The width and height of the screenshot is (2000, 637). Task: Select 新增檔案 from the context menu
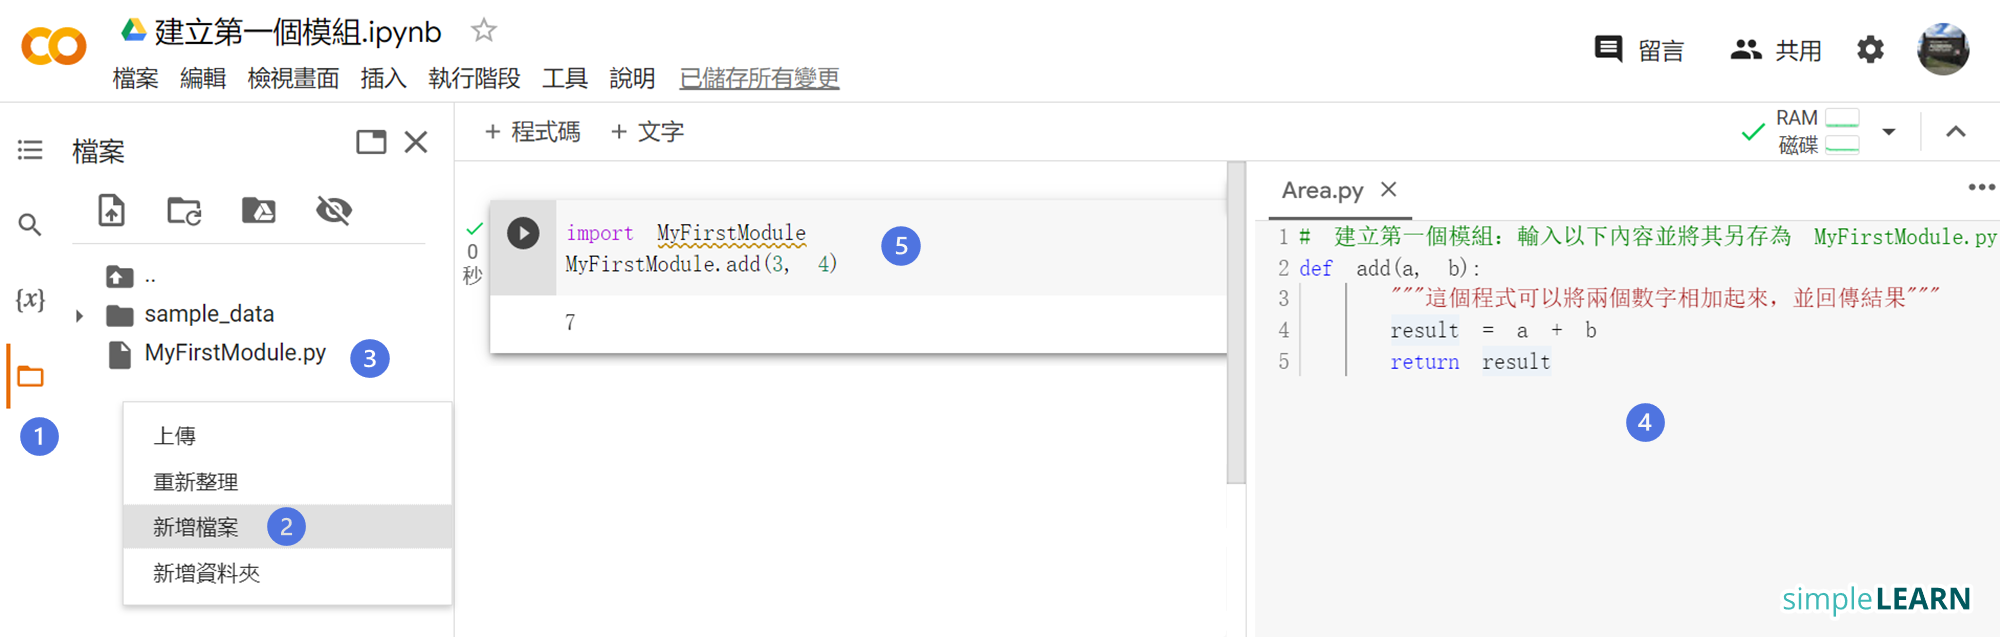[x=196, y=527]
